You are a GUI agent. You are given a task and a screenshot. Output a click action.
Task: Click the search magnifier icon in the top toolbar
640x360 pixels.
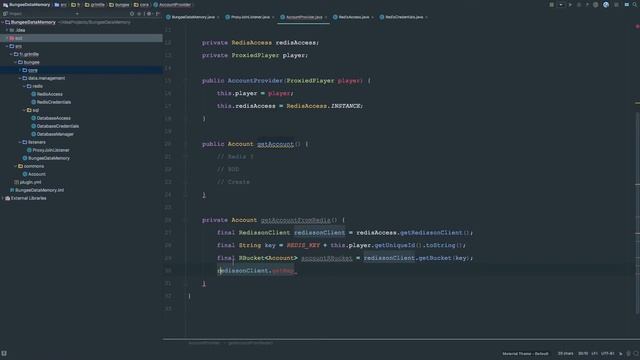coord(635,4)
